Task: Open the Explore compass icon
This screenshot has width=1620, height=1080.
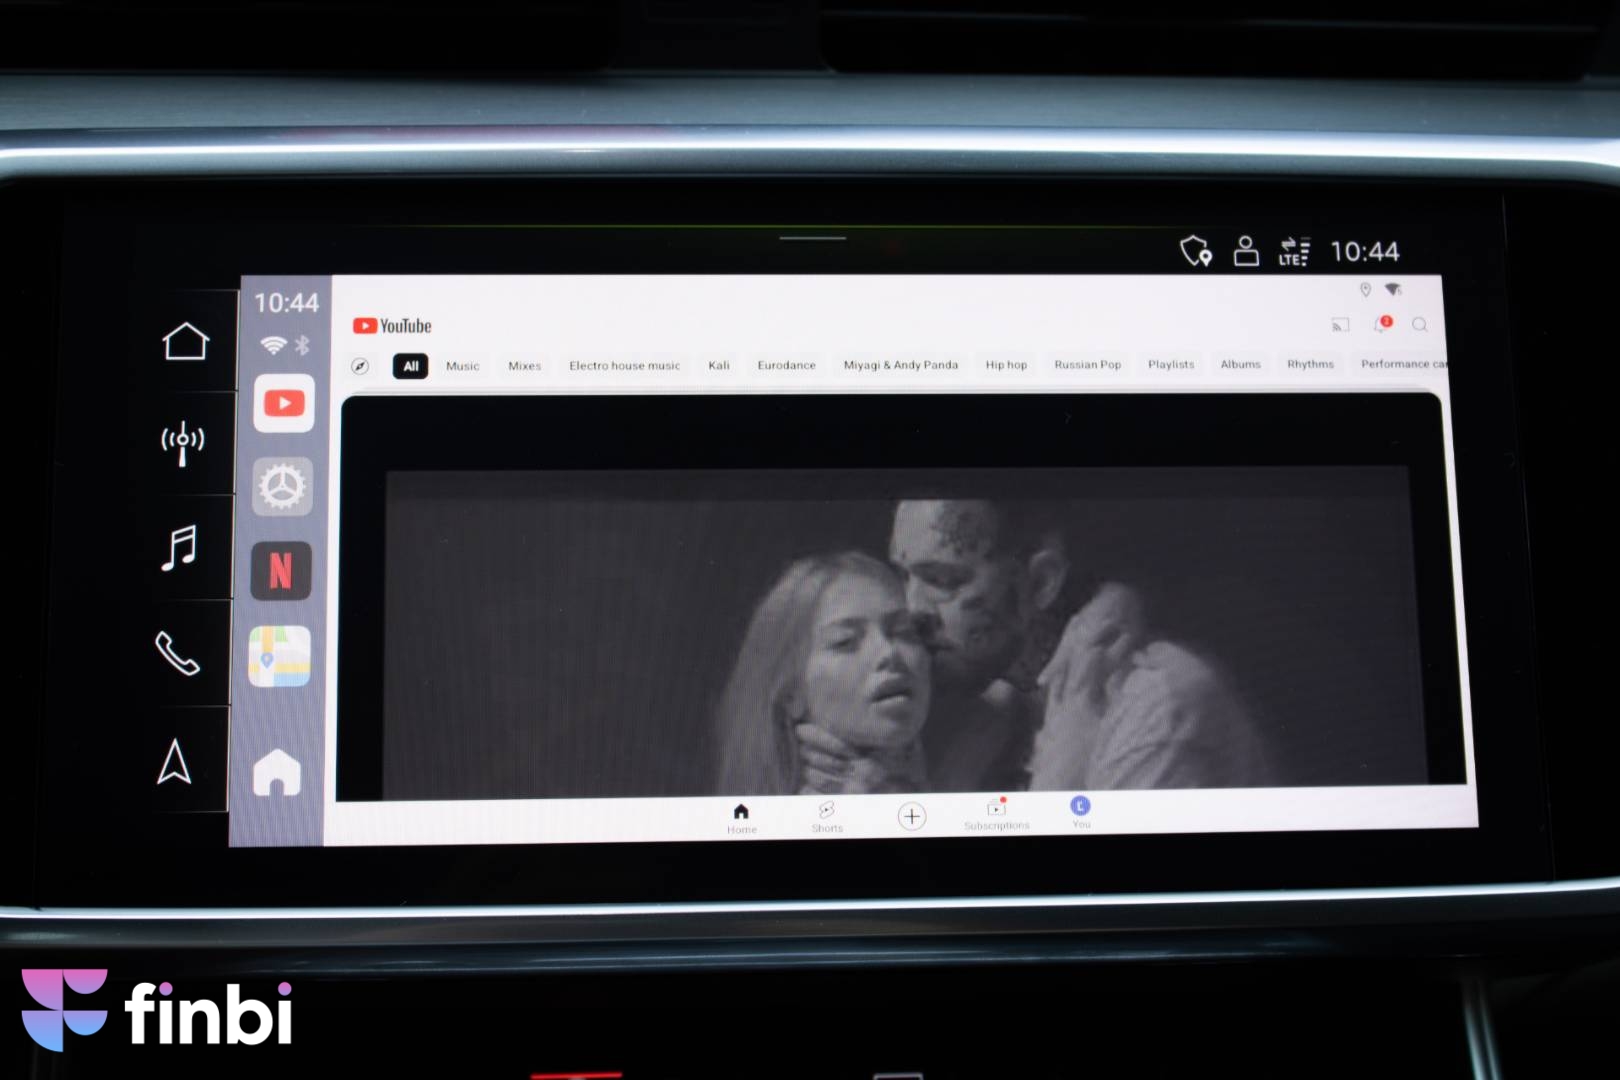Action: click(x=360, y=366)
